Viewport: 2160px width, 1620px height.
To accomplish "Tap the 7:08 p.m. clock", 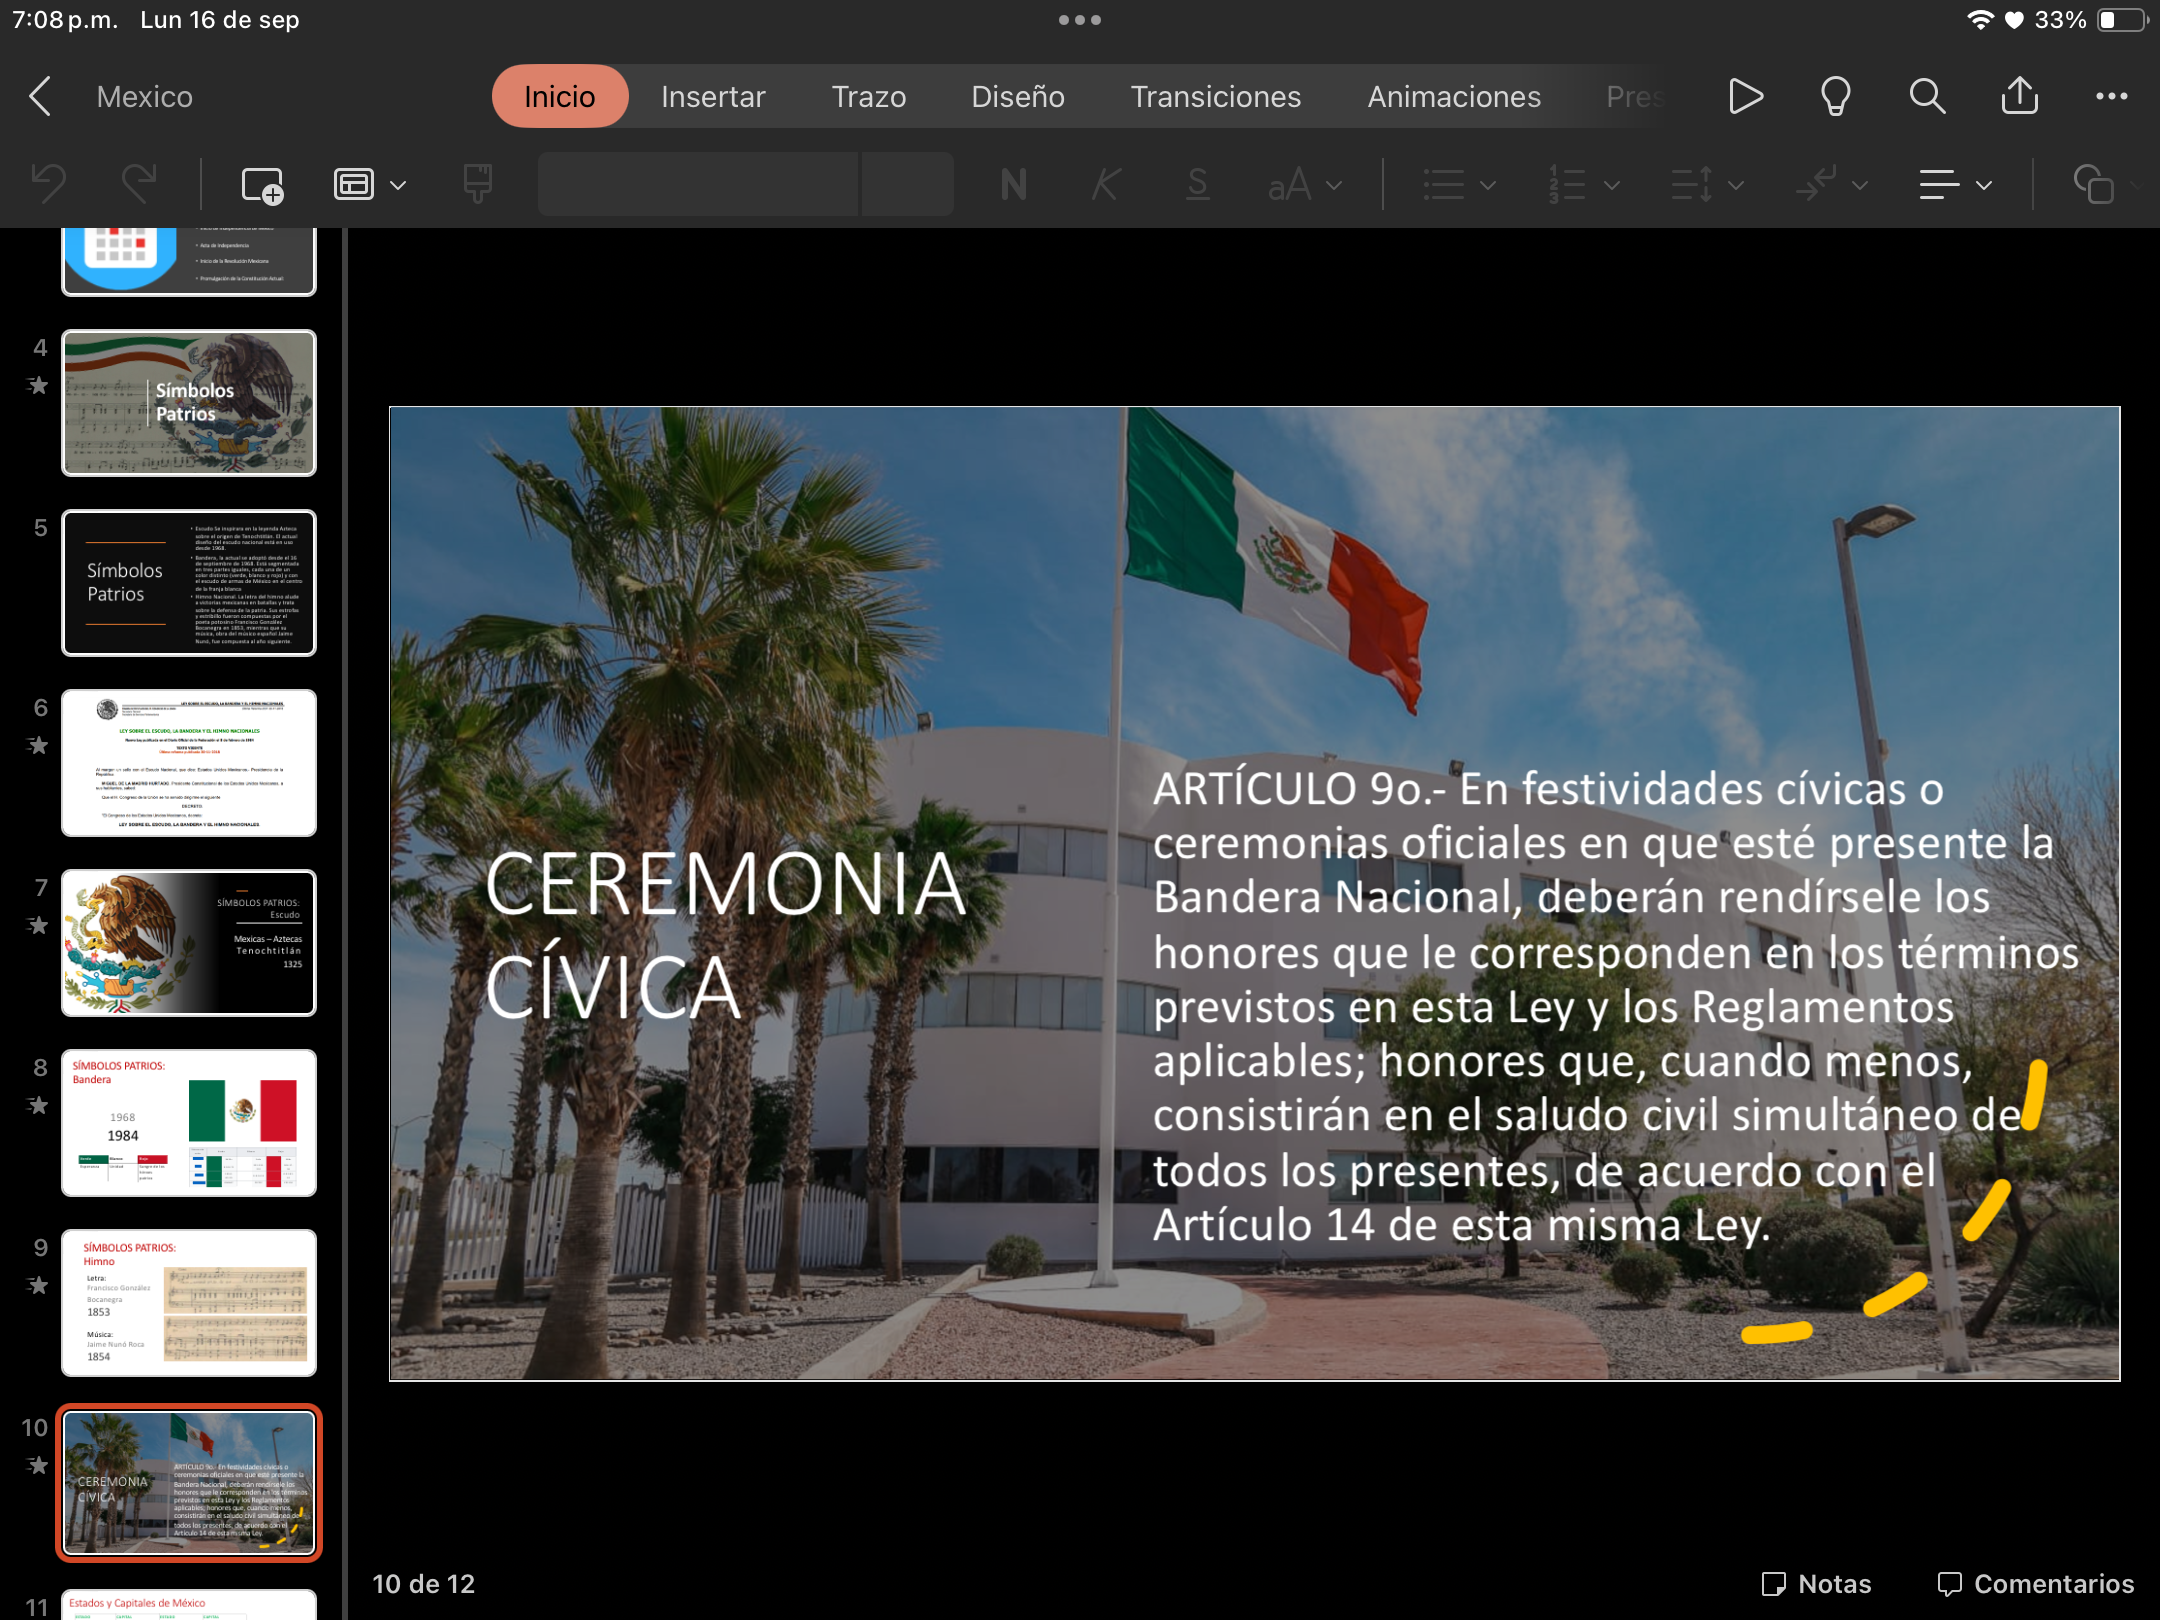I will (x=65, y=20).
